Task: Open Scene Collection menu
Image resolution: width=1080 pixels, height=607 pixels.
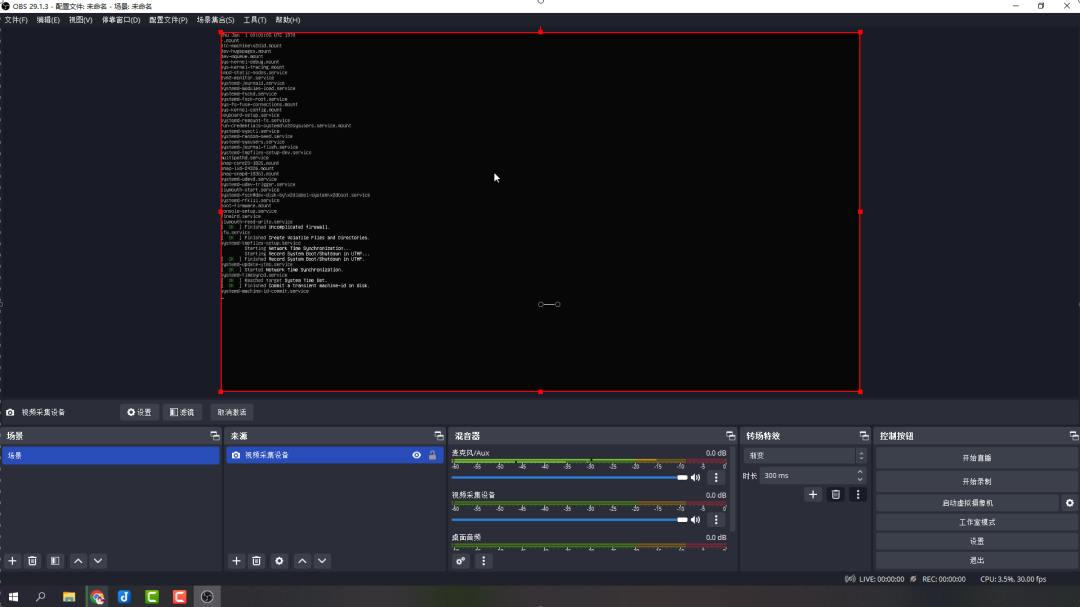Action: [x=216, y=20]
